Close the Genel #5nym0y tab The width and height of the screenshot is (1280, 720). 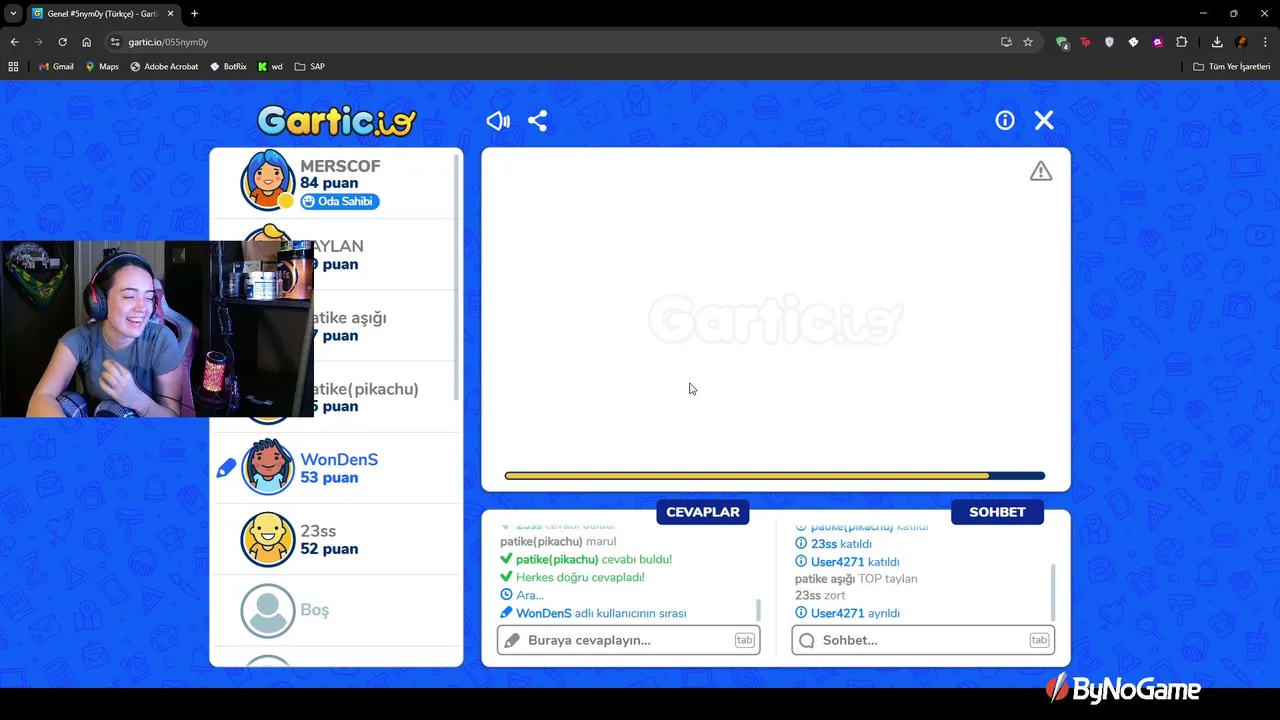point(171,13)
